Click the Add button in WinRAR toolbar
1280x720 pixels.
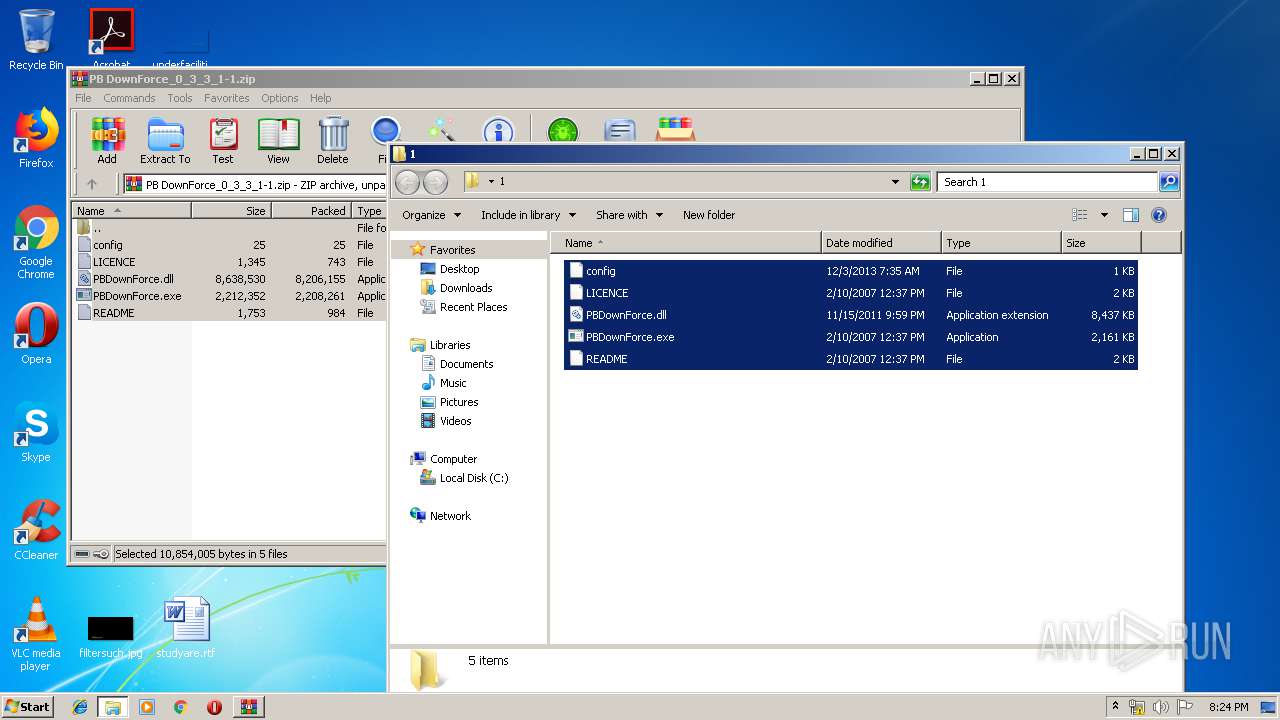(107, 141)
